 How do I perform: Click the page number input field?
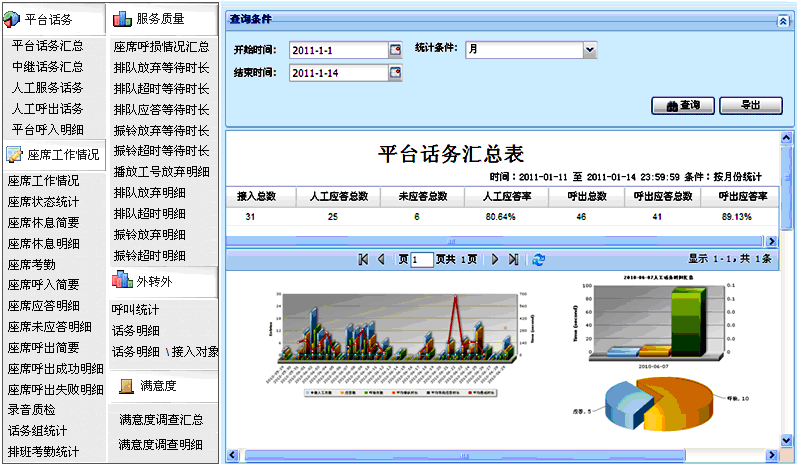[x=421, y=259]
